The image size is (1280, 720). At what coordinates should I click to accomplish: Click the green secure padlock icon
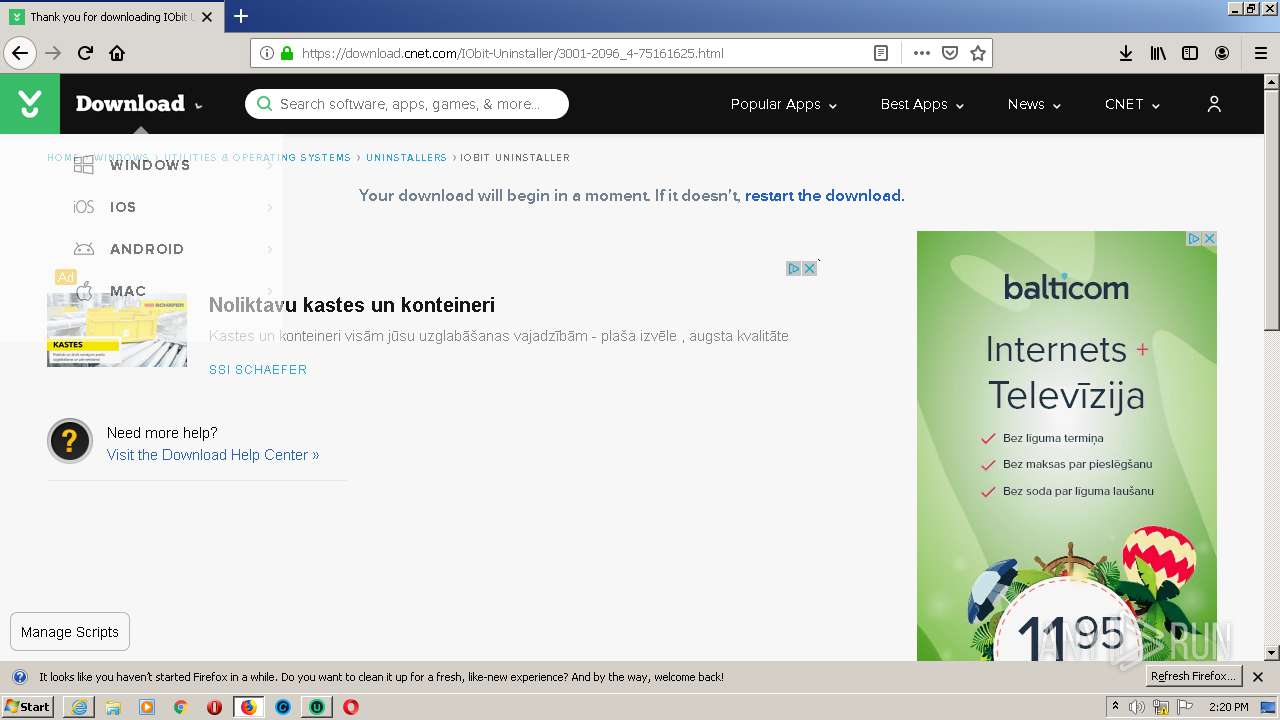pyautogui.click(x=287, y=53)
